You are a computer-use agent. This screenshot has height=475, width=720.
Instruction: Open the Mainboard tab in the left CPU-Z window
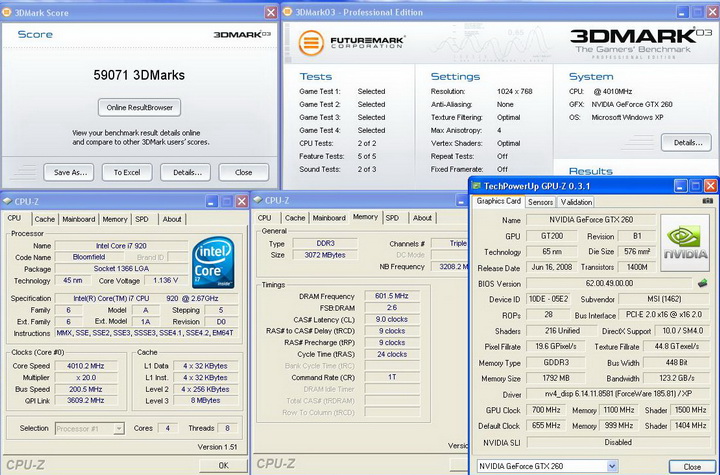[x=79, y=219]
